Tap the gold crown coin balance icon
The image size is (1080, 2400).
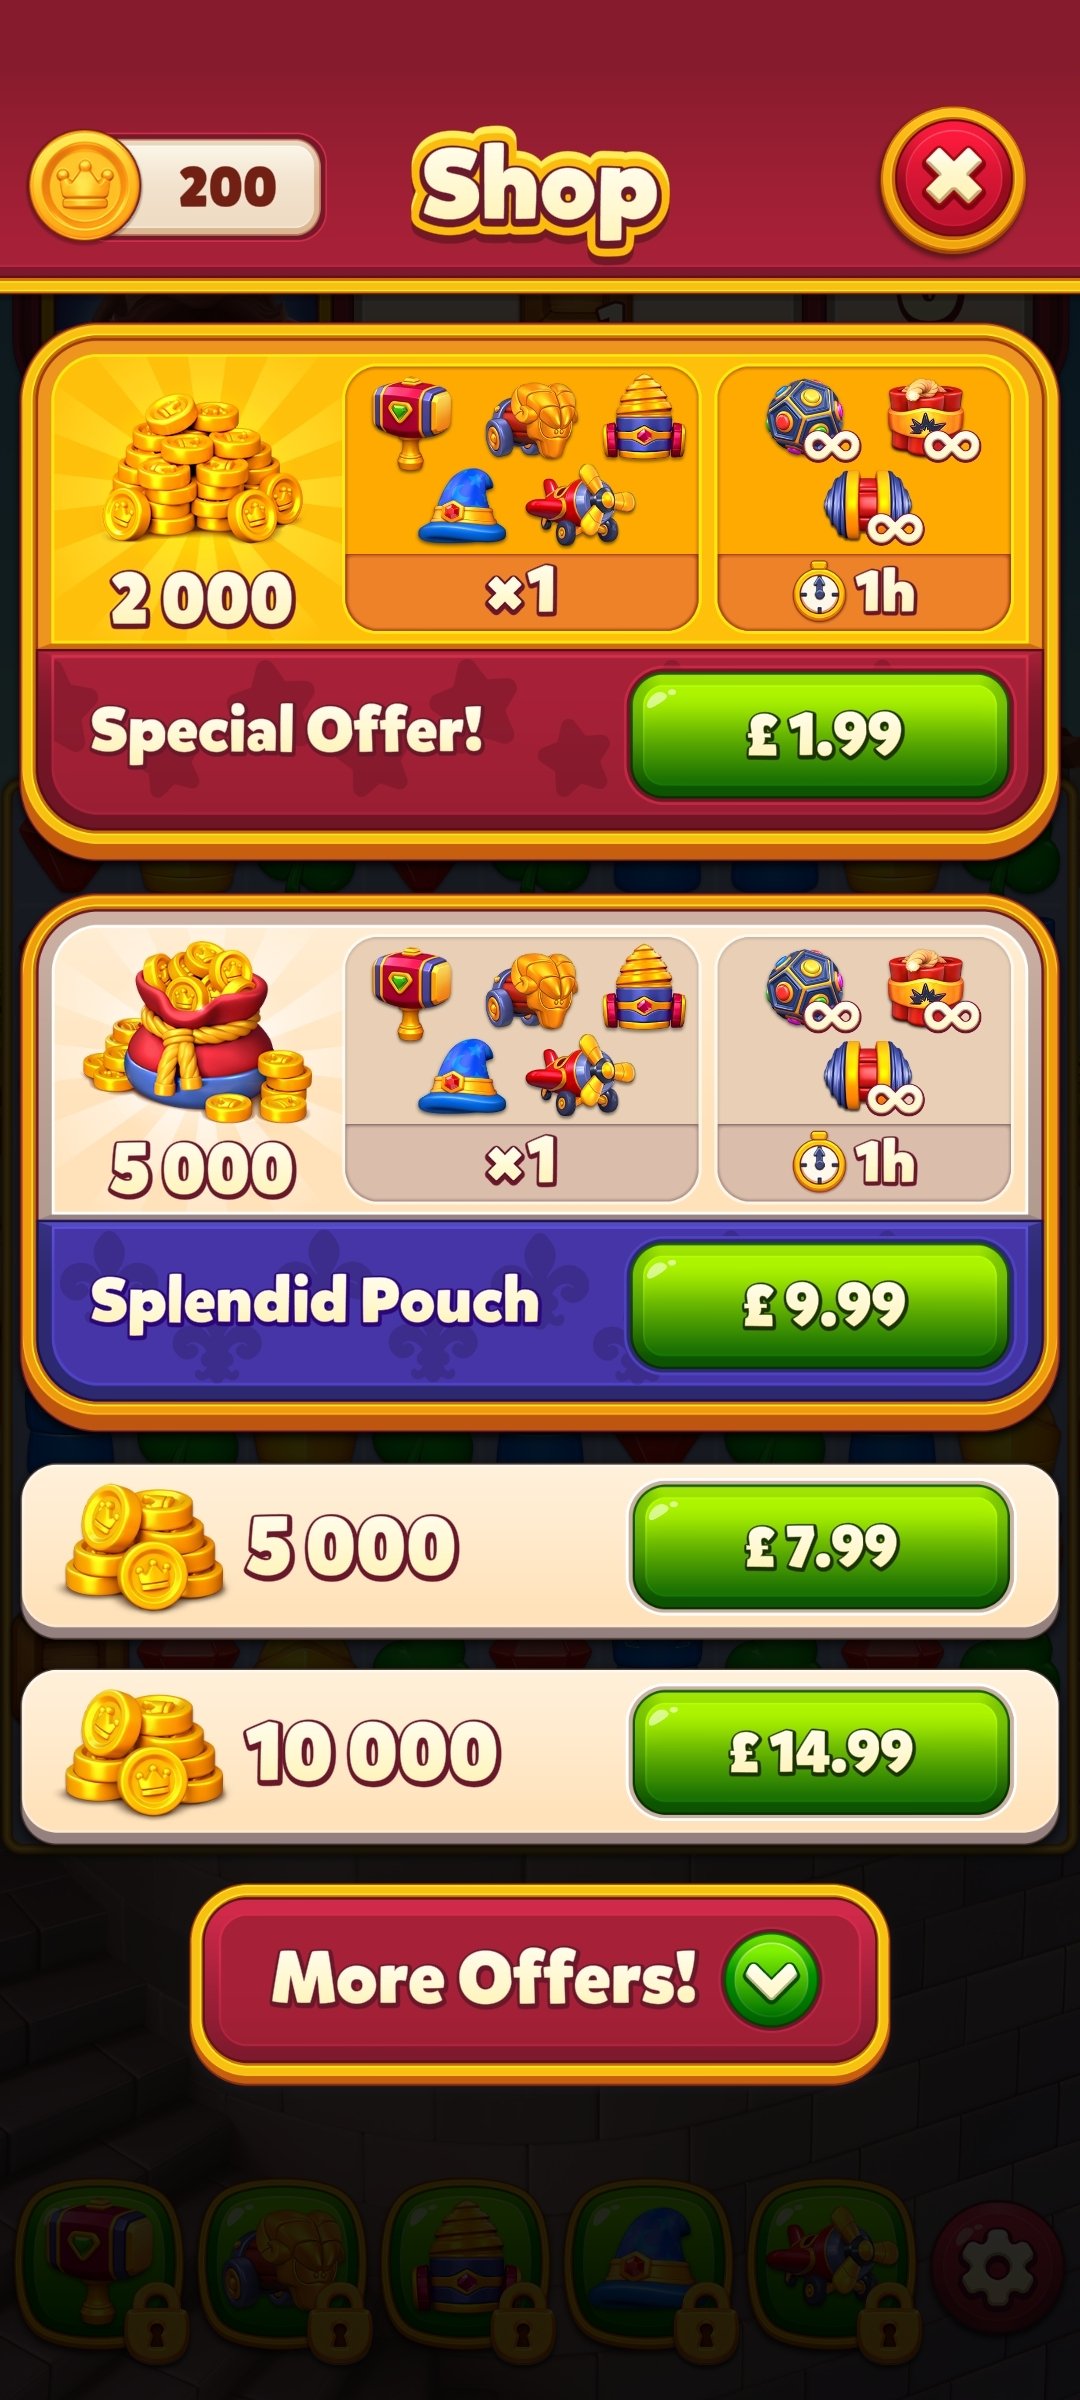[85, 186]
